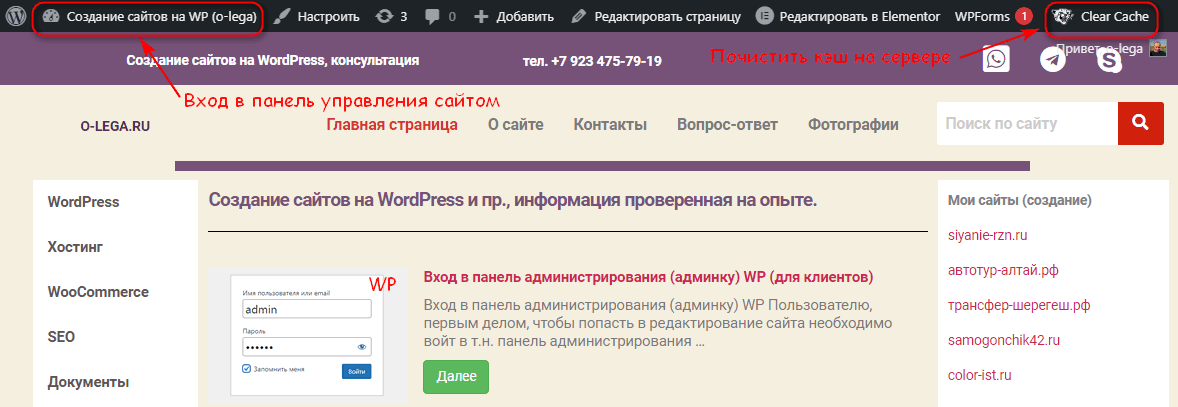Go to the O-LEGA.RU site logo
The image size is (1178, 407).
pos(116,127)
